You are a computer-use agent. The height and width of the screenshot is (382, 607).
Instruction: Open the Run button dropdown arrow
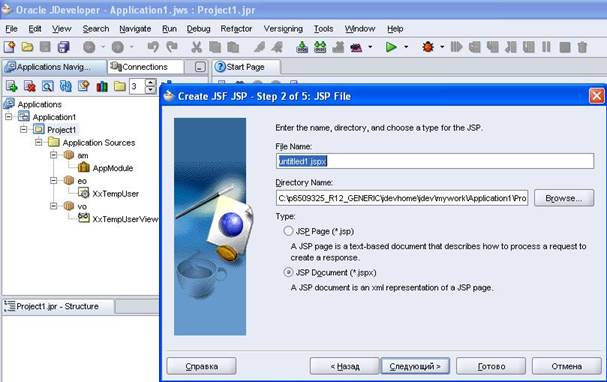click(x=406, y=47)
